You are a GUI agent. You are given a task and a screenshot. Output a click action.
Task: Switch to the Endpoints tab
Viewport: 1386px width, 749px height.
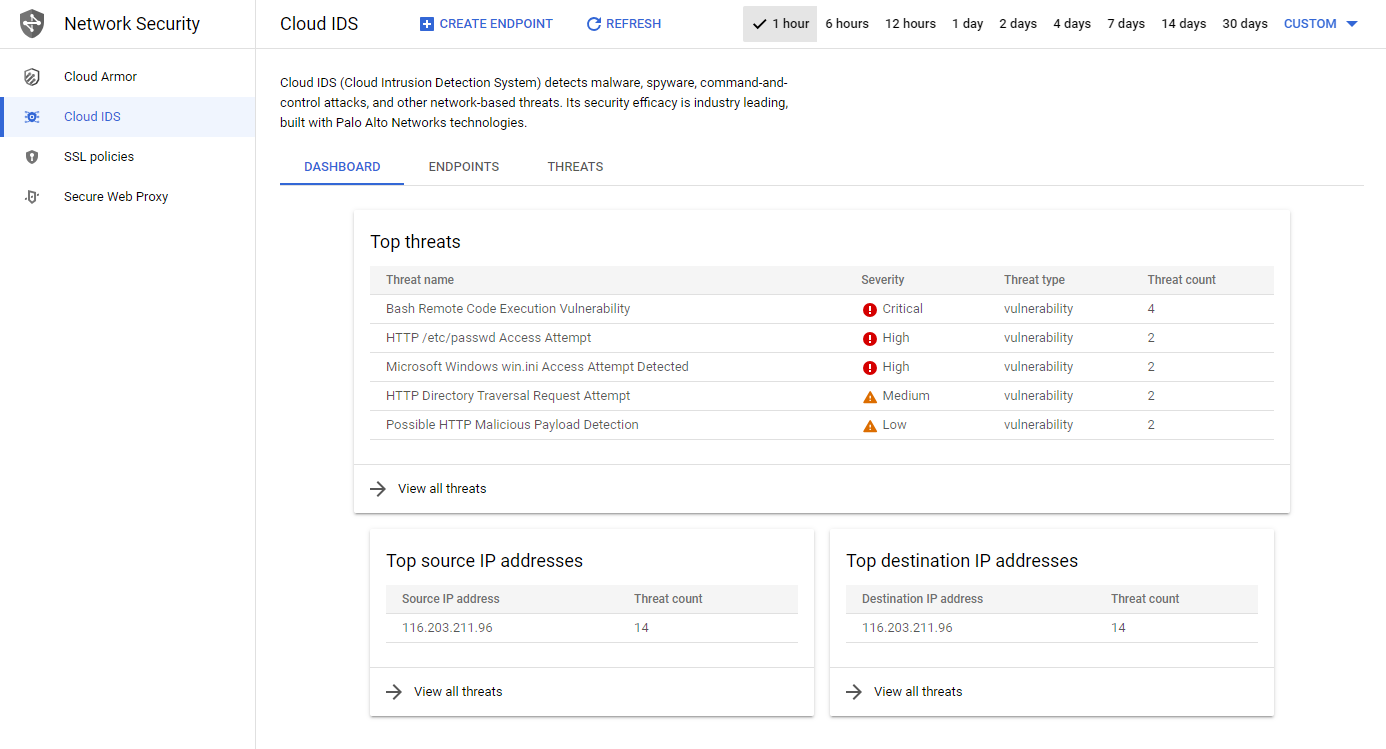point(464,167)
